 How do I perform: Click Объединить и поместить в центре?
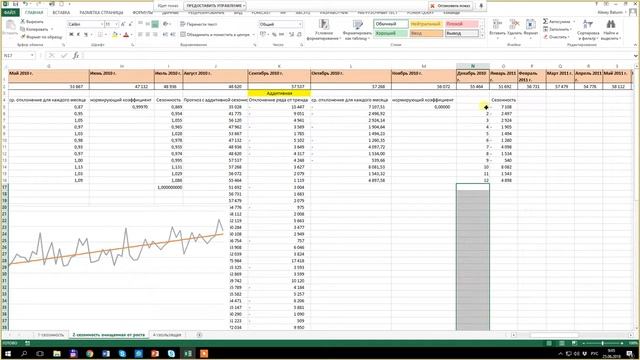coord(217,35)
